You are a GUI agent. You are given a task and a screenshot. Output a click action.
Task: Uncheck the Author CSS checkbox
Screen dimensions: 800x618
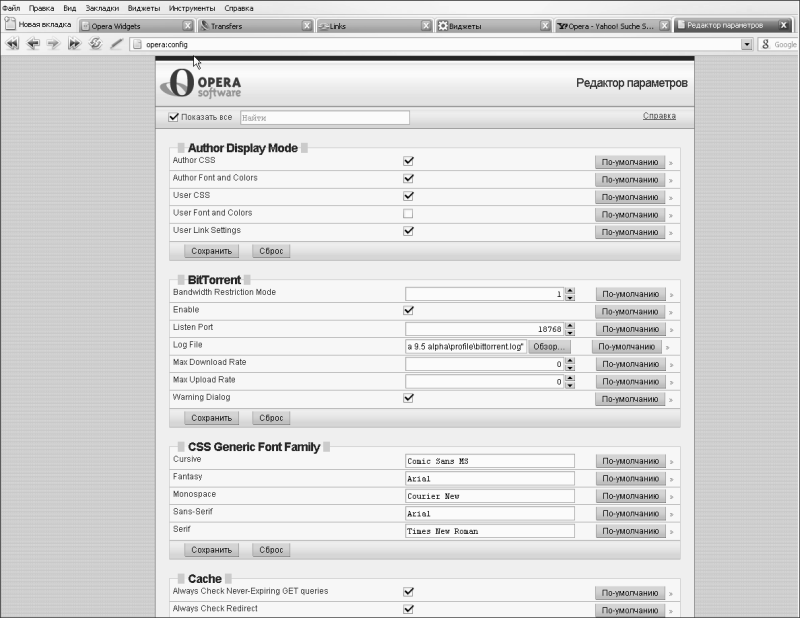[408, 160]
